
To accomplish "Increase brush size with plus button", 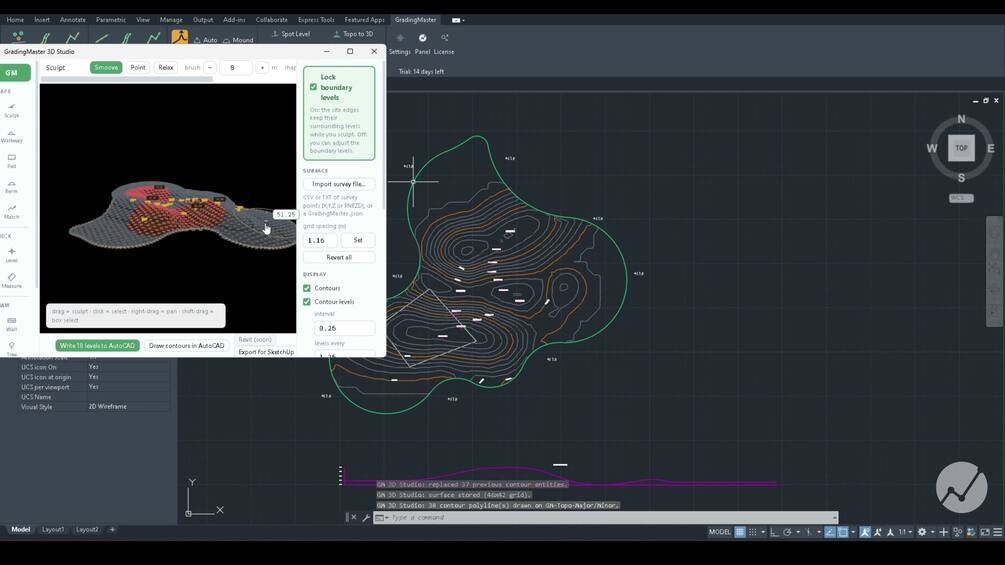I will 262,67.
